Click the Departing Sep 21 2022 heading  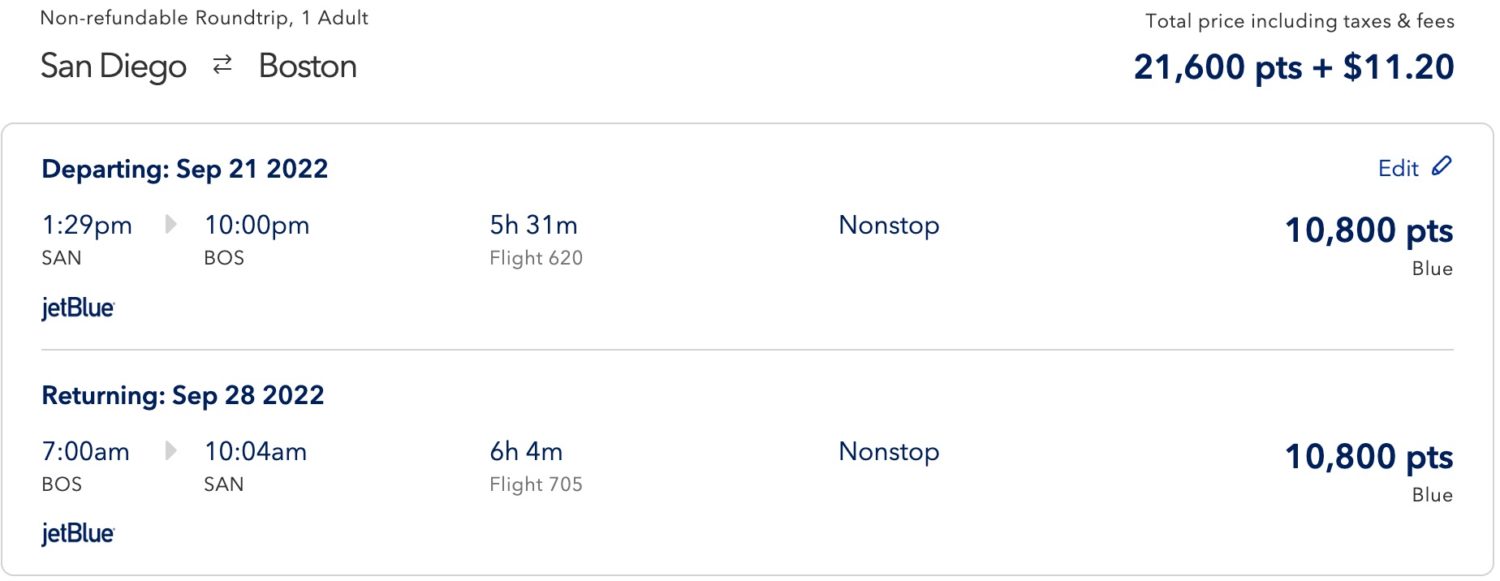tap(184, 168)
